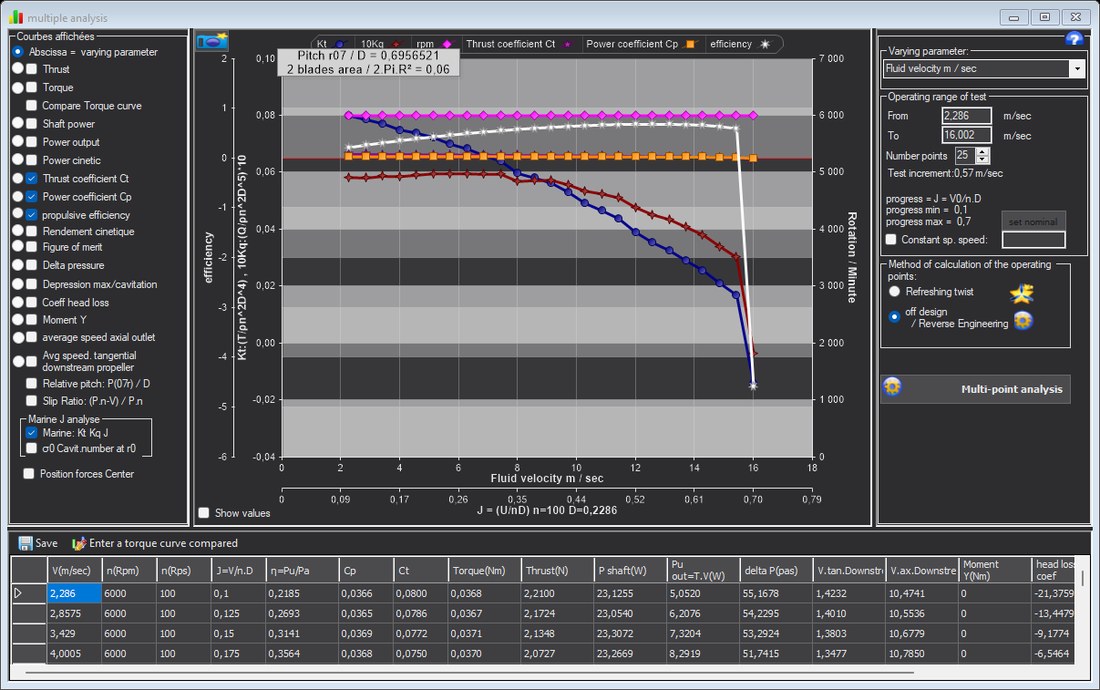Toggle the Power coefficient Cp legend entry
The height and width of the screenshot is (690, 1100).
click(640, 44)
